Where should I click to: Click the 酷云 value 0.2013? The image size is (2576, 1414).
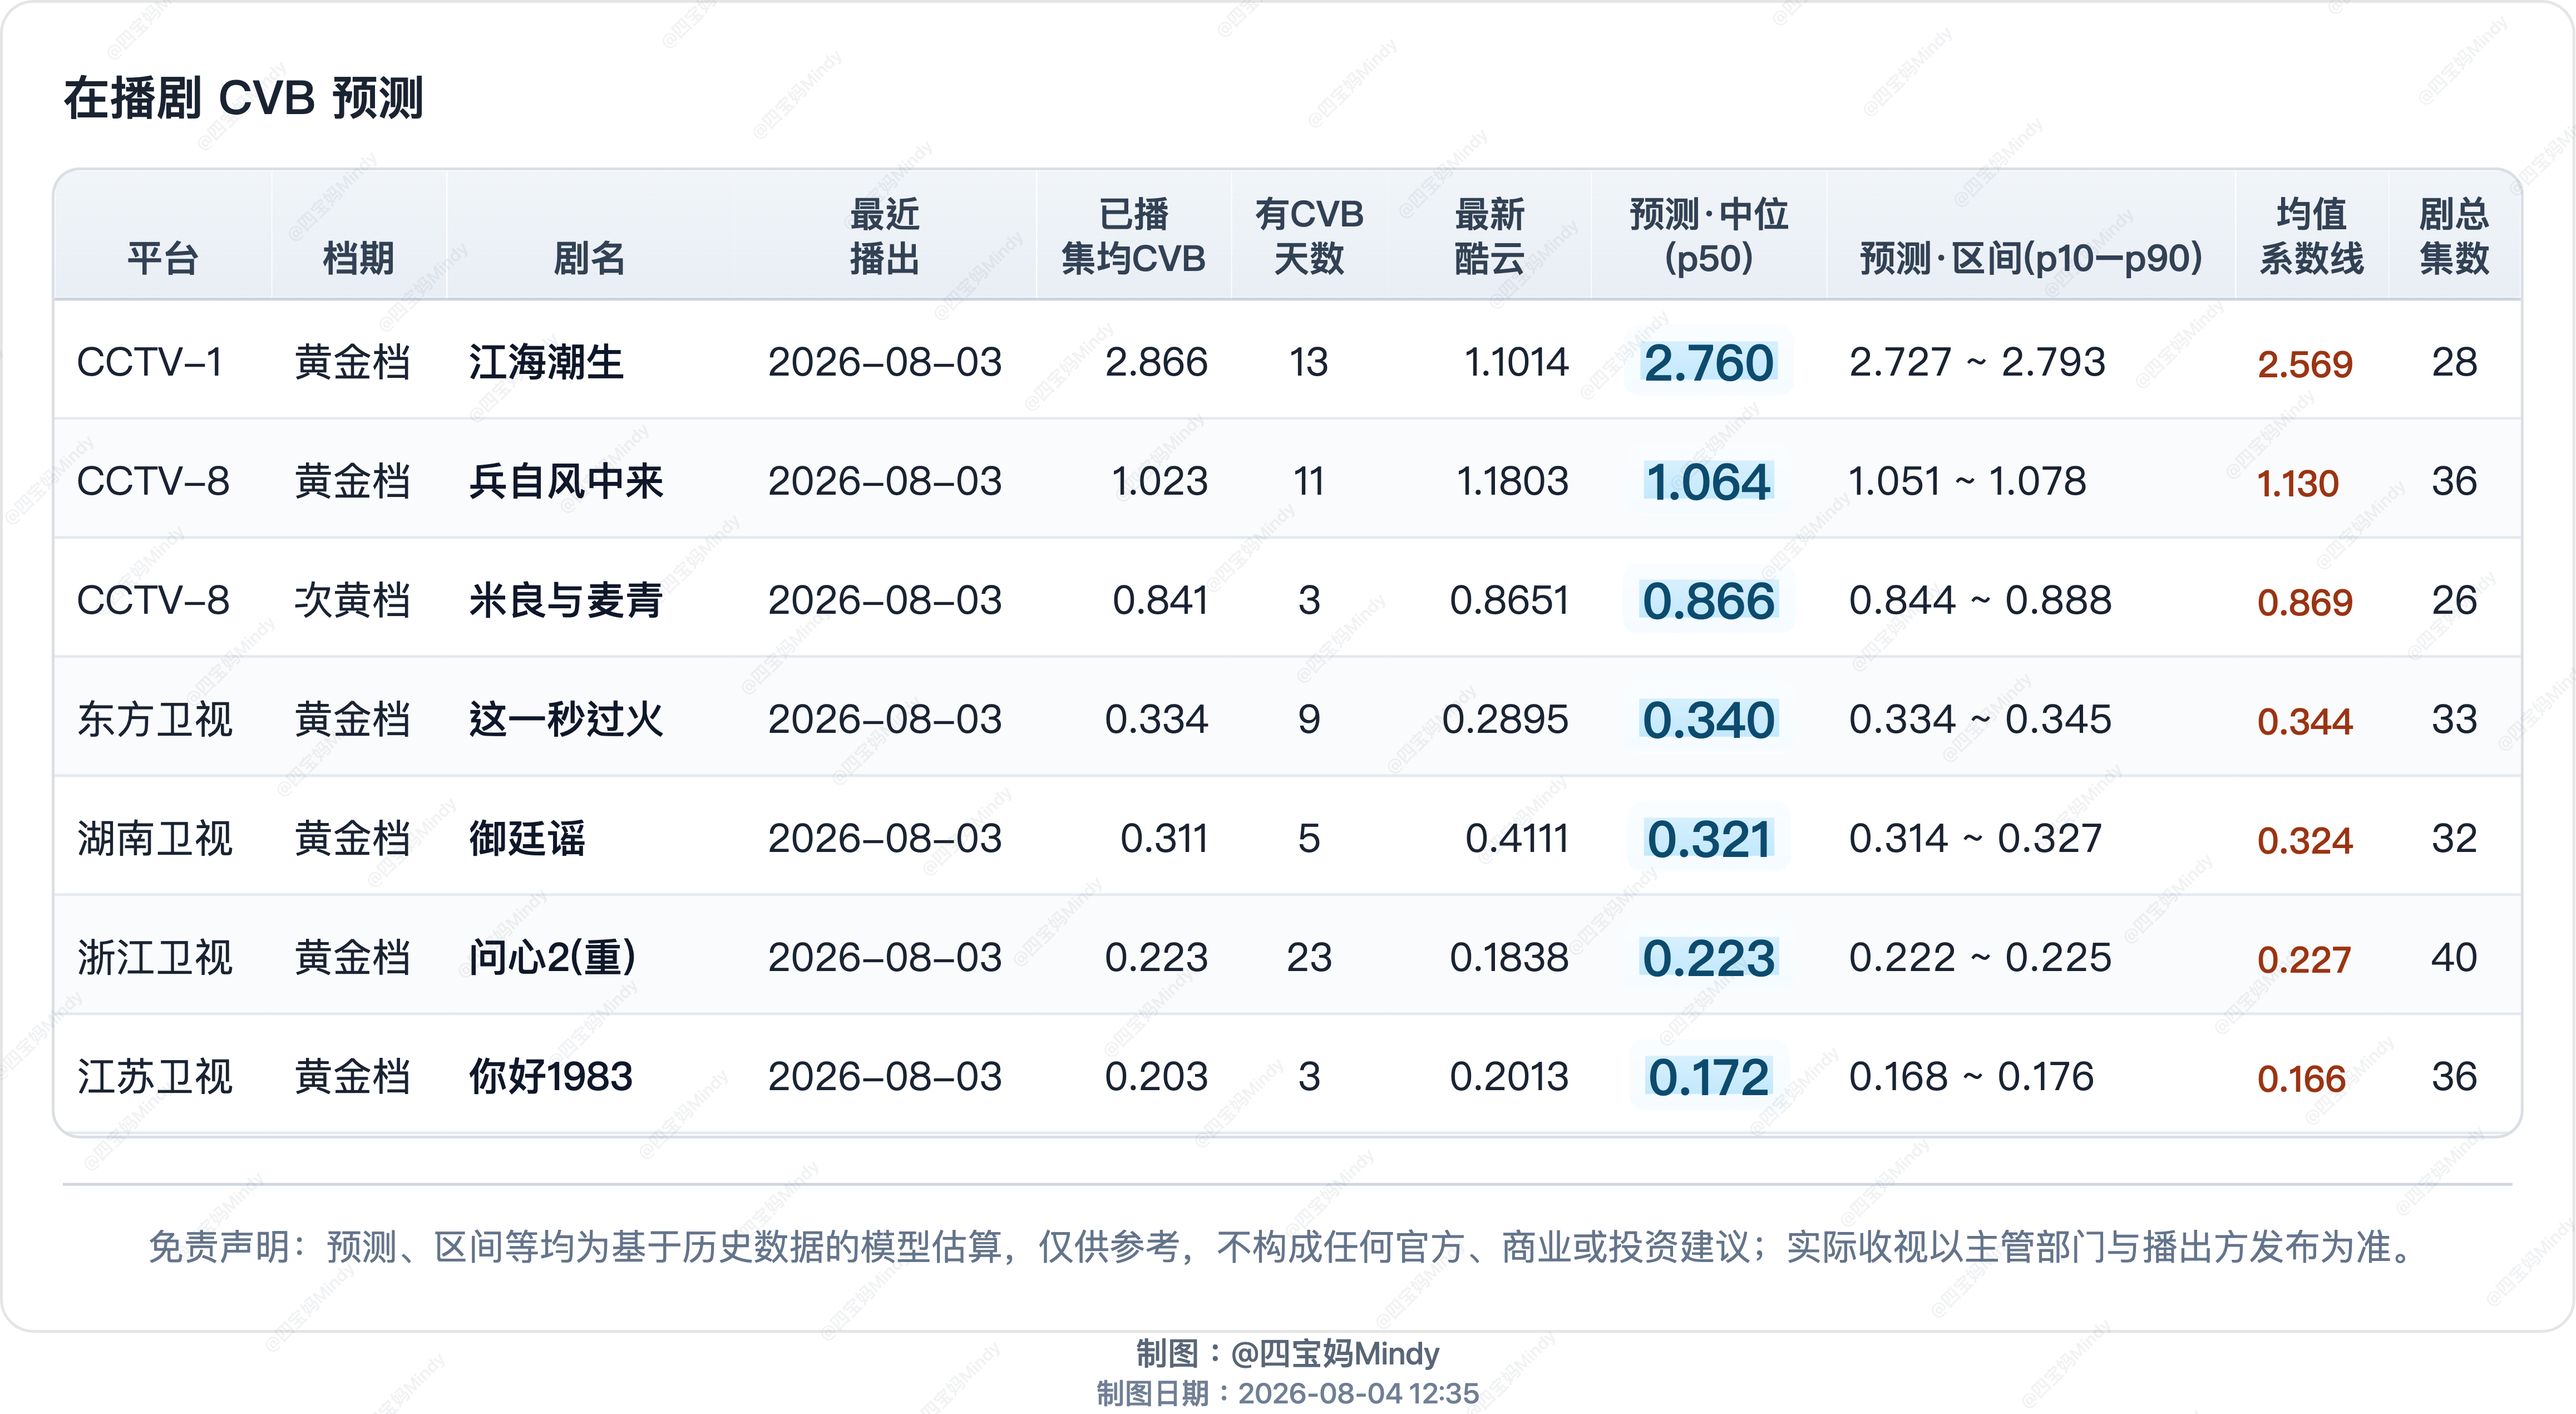1509,1076
